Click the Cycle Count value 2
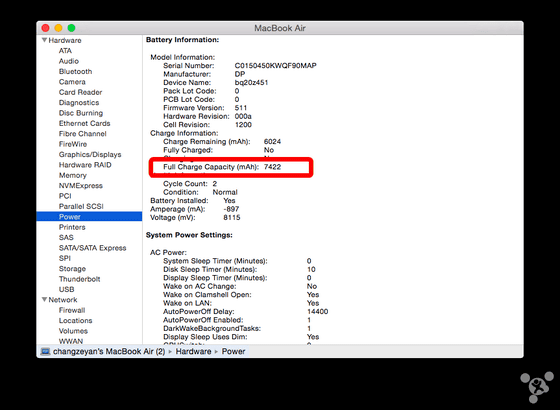 click(215, 184)
